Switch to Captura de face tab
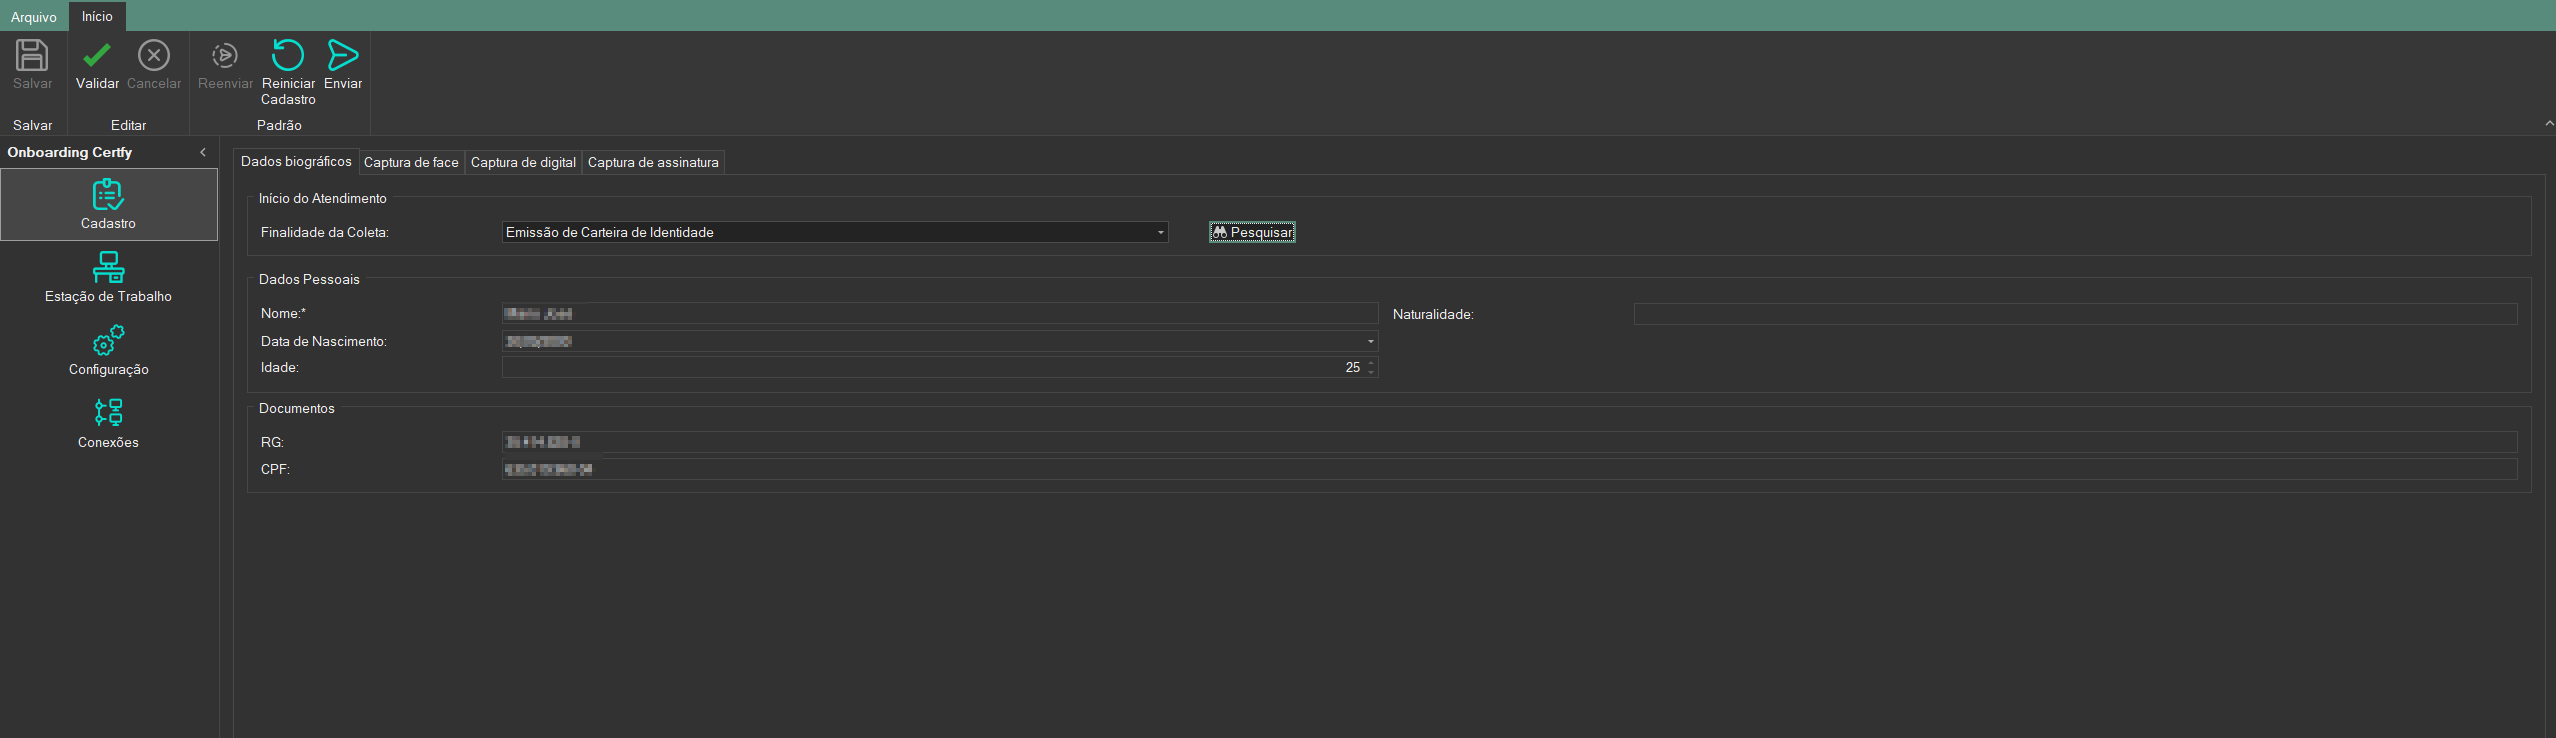2556x738 pixels. (411, 163)
